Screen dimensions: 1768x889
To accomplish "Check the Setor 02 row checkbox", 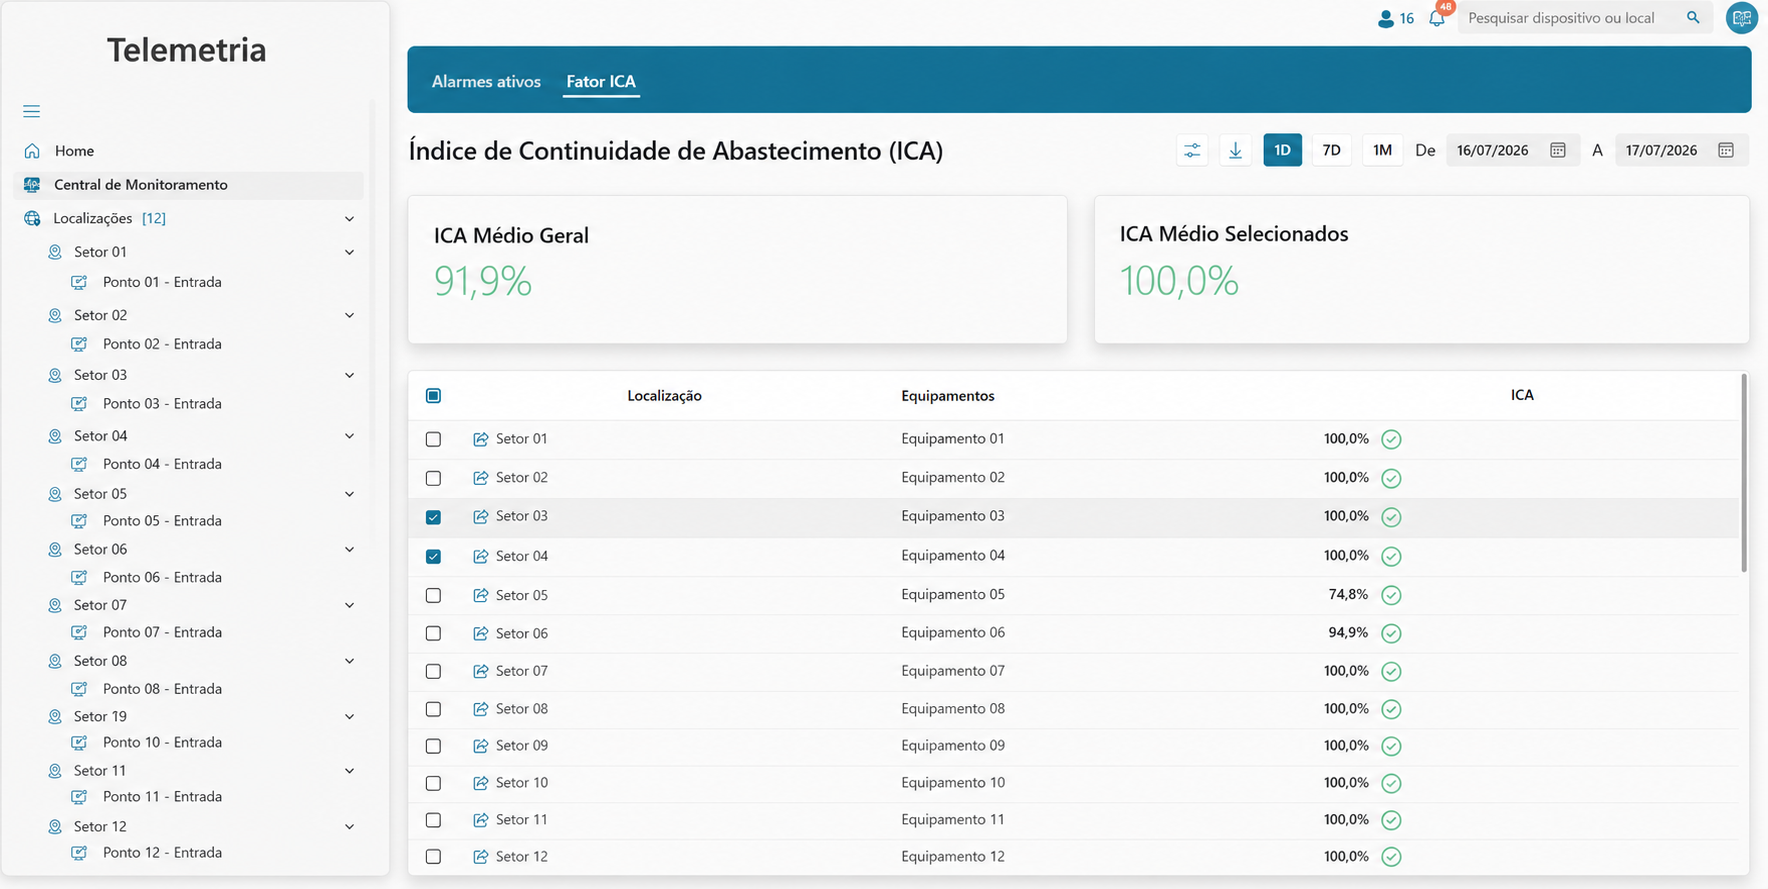I will coord(433,478).
